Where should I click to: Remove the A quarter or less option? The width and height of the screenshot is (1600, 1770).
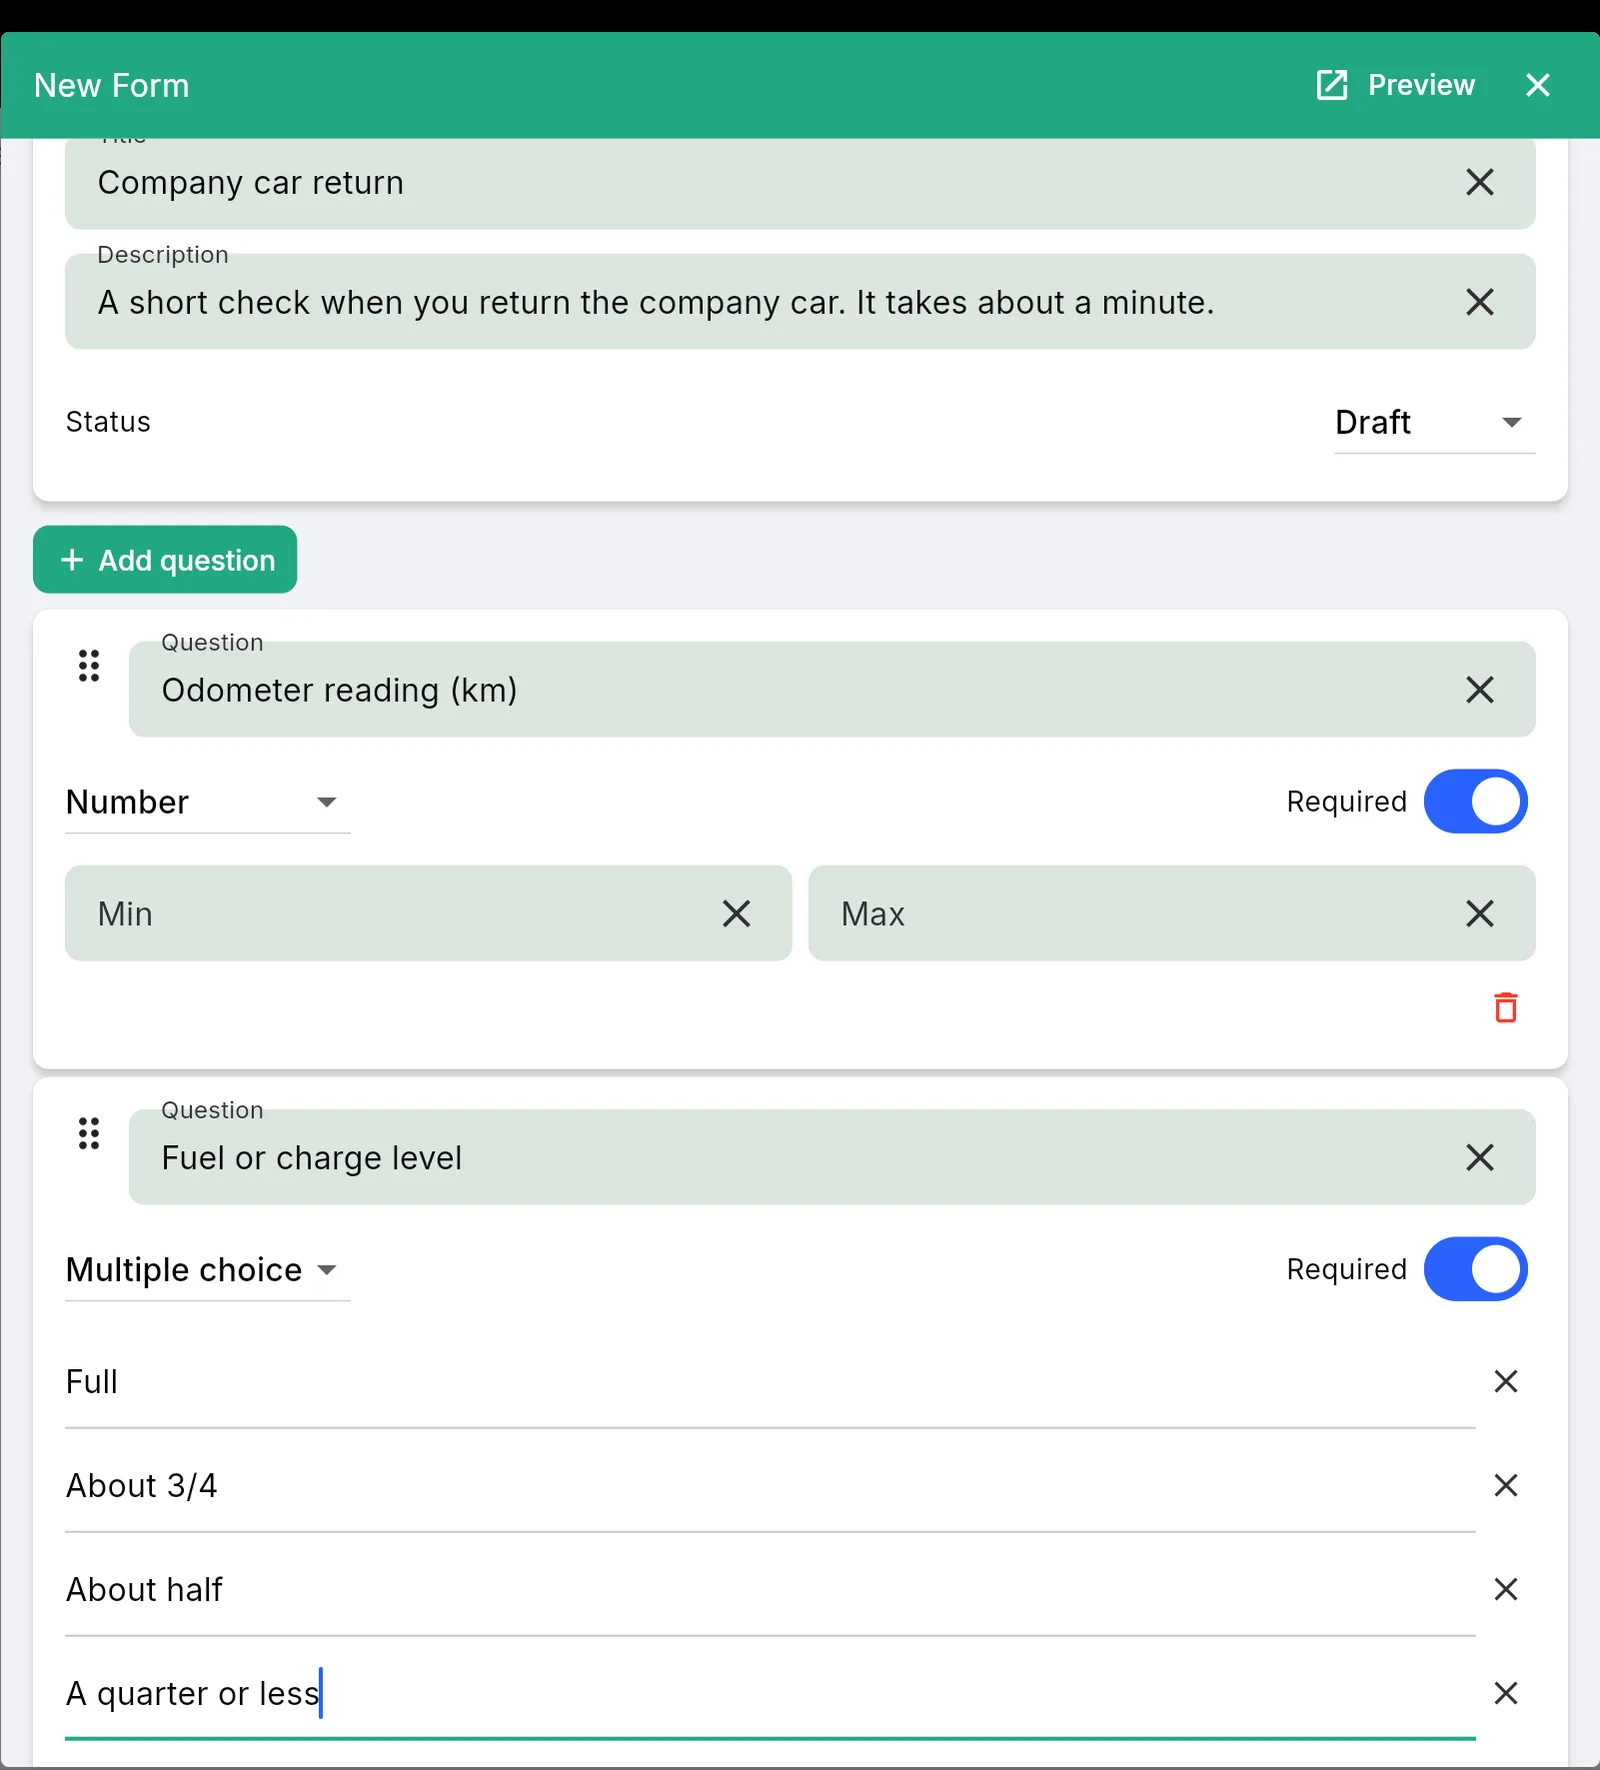coord(1506,1694)
